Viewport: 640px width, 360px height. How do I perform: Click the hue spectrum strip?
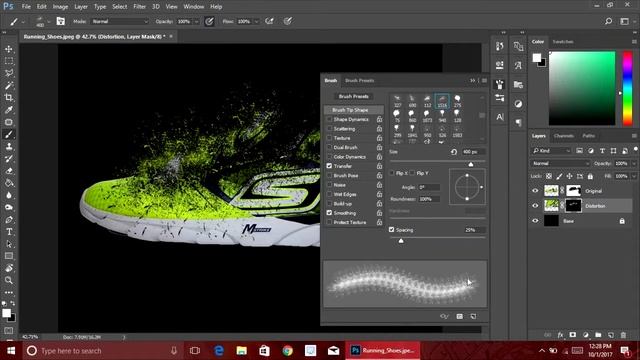[x=627, y=89]
